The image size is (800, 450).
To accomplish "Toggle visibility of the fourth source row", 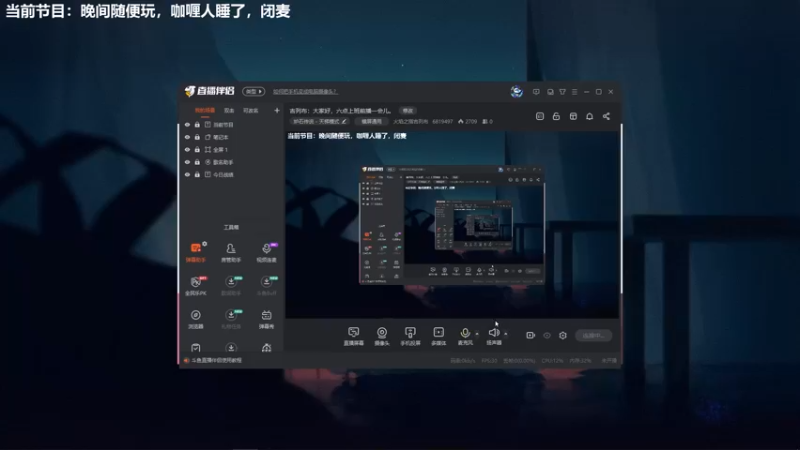I will [x=187, y=162].
